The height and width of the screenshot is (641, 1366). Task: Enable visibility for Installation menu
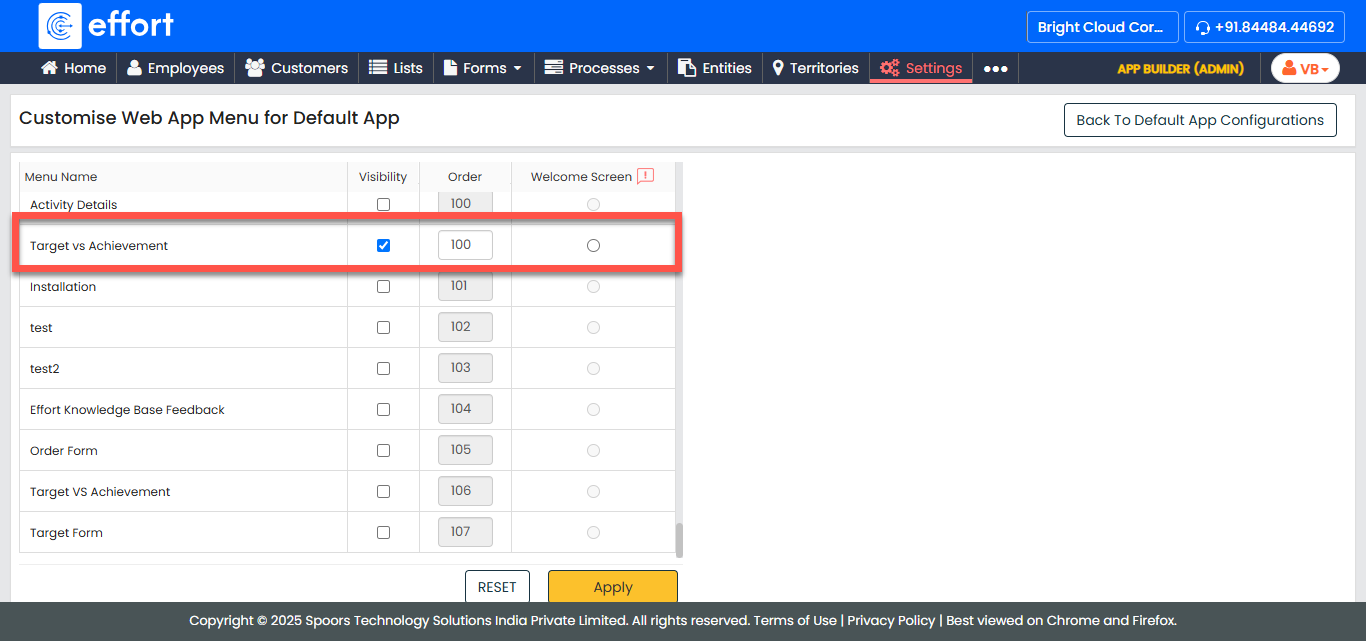383,287
